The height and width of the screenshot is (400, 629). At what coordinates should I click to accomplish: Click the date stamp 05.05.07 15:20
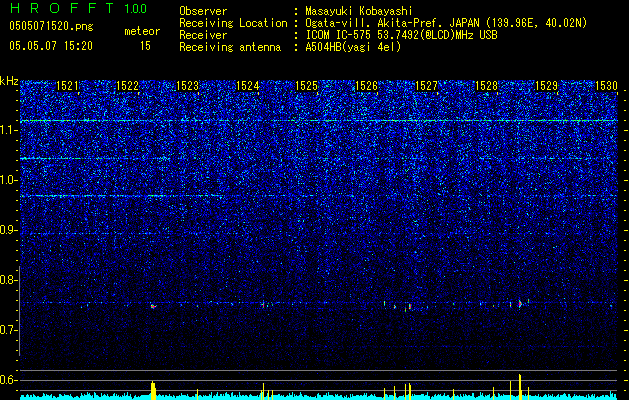point(51,46)
